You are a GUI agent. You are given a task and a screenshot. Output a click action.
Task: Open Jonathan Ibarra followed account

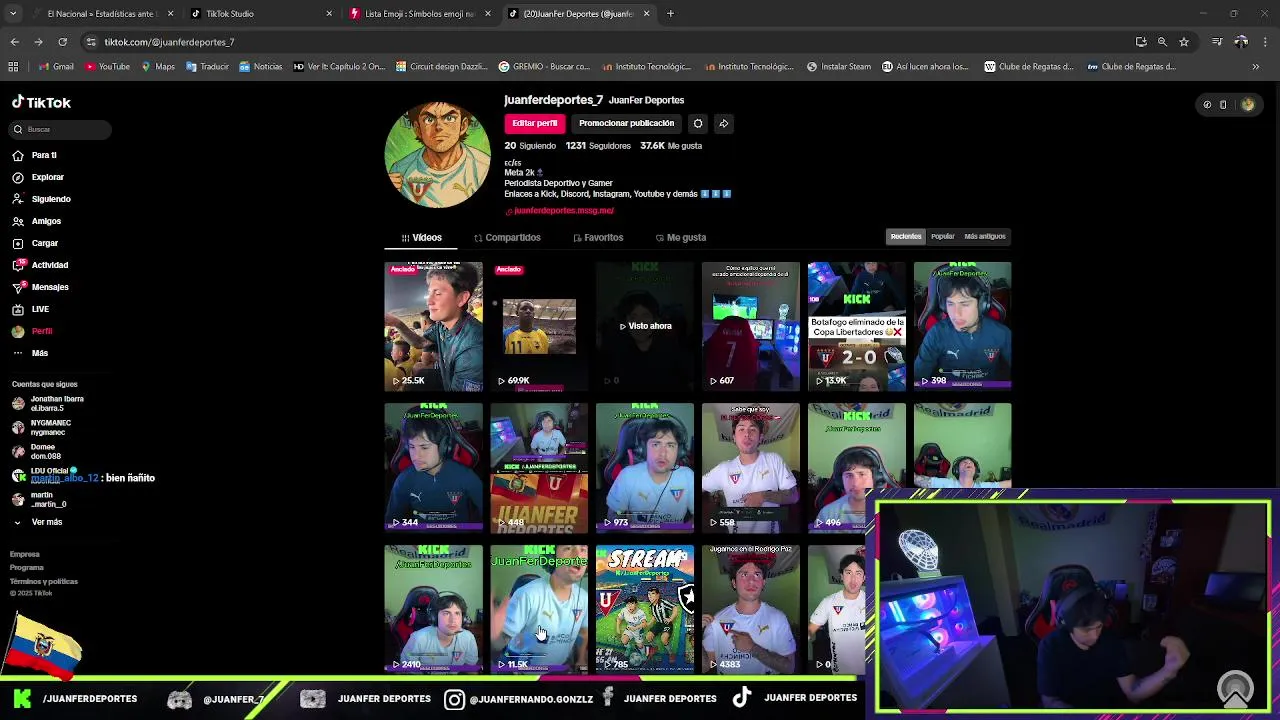(x=48, y=403)
